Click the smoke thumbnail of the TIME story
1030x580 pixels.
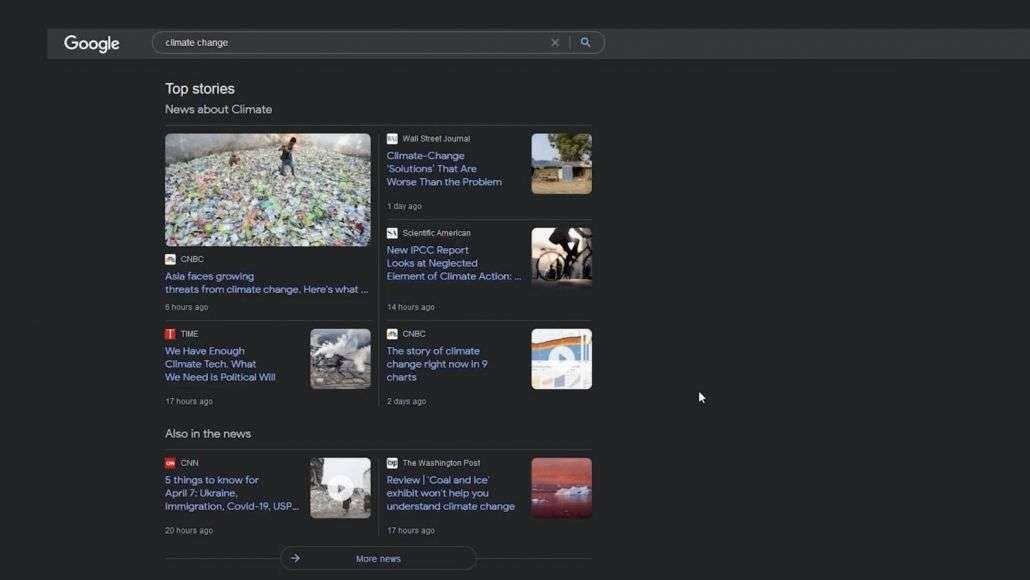(340, 359)
